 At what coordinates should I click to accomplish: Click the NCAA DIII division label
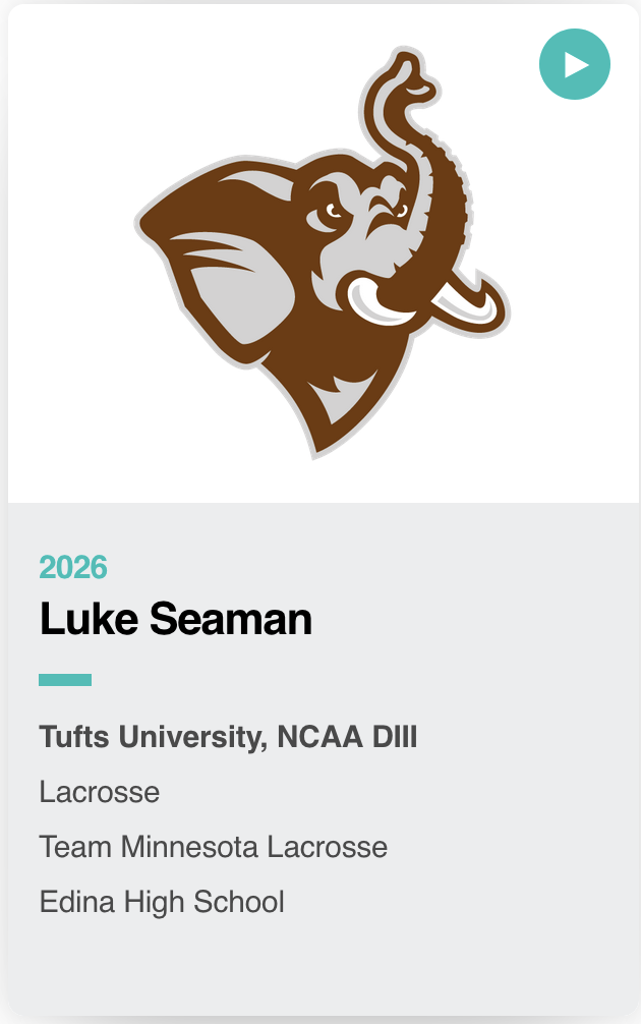pyautogui.click(x=347, y=738)
